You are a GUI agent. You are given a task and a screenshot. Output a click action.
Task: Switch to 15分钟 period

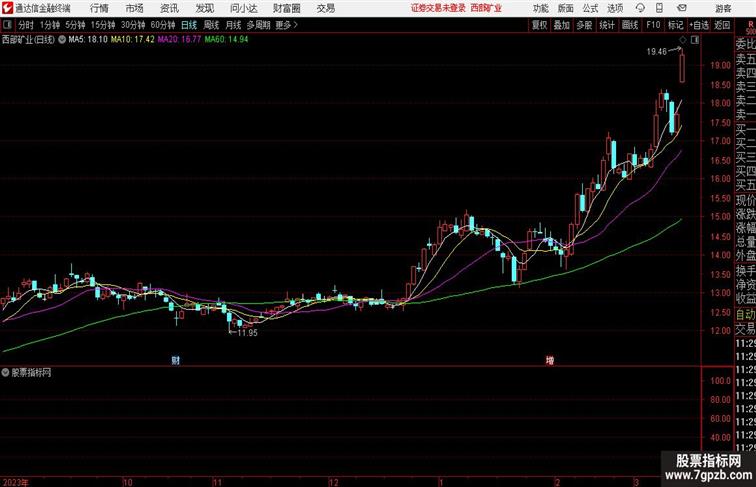pos(103,25)
